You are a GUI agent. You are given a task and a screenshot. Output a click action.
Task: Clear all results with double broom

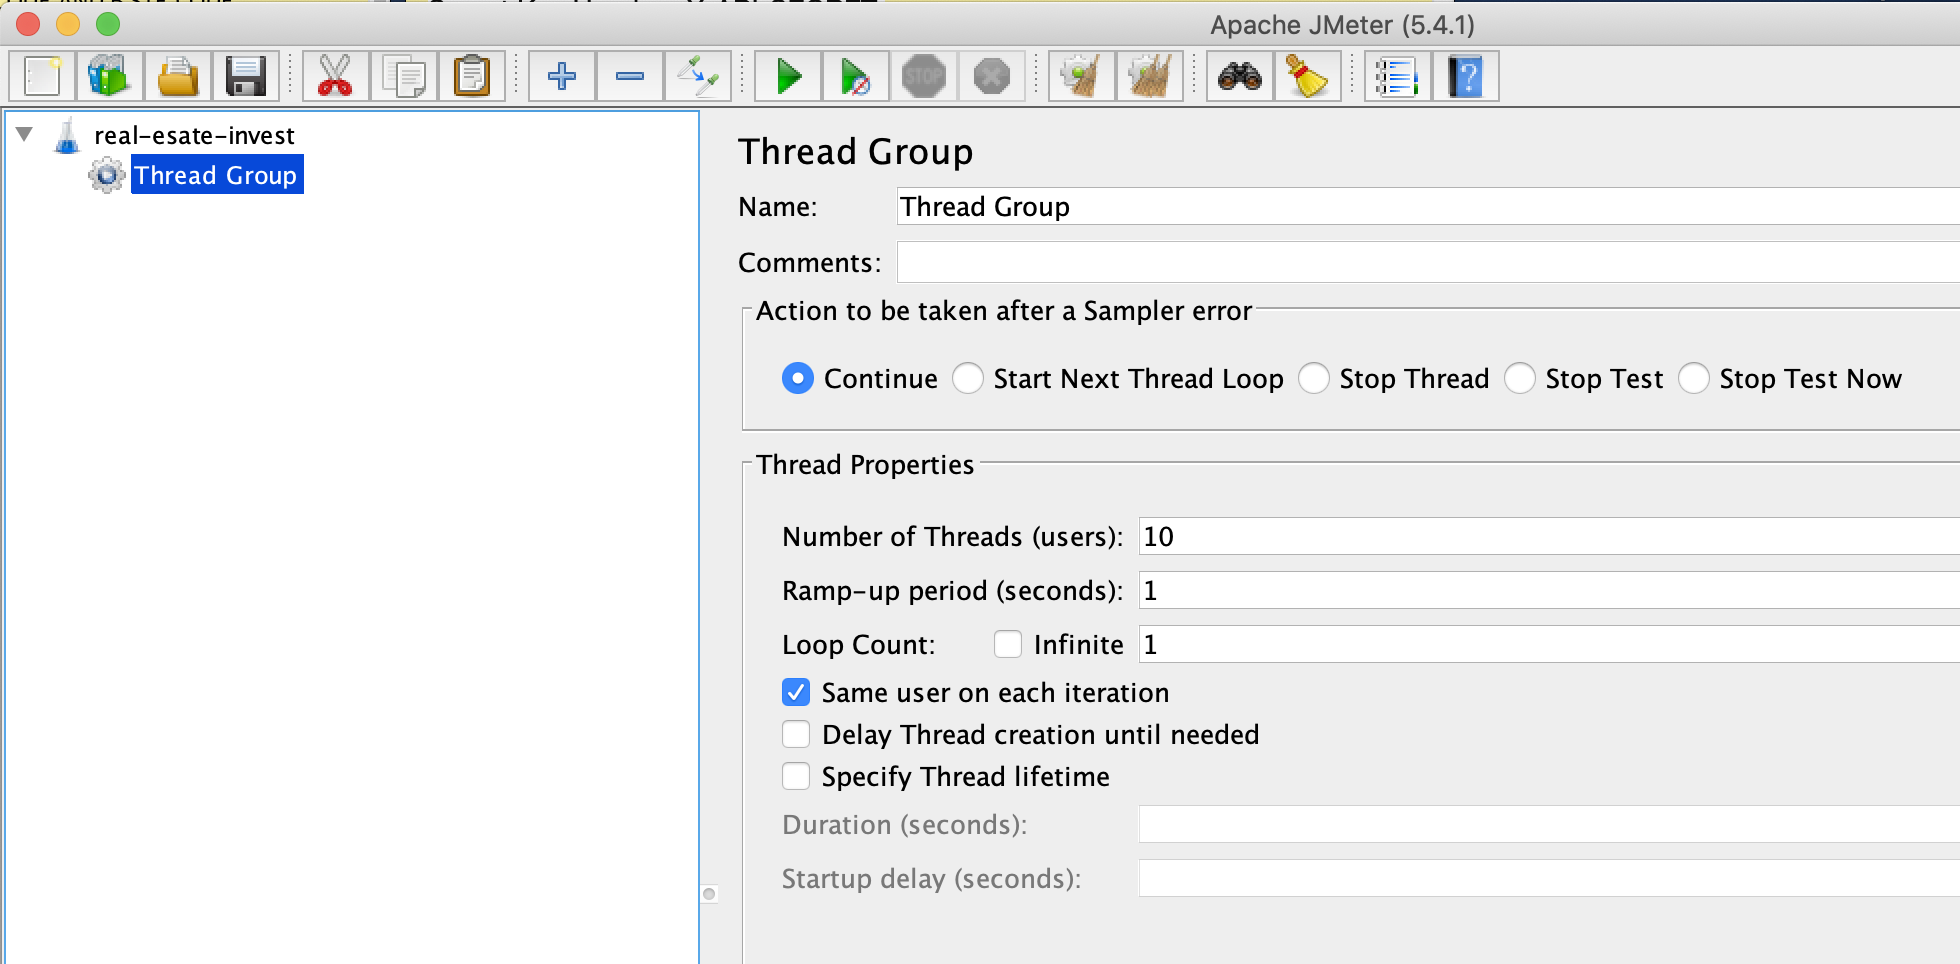point(1150,76)
